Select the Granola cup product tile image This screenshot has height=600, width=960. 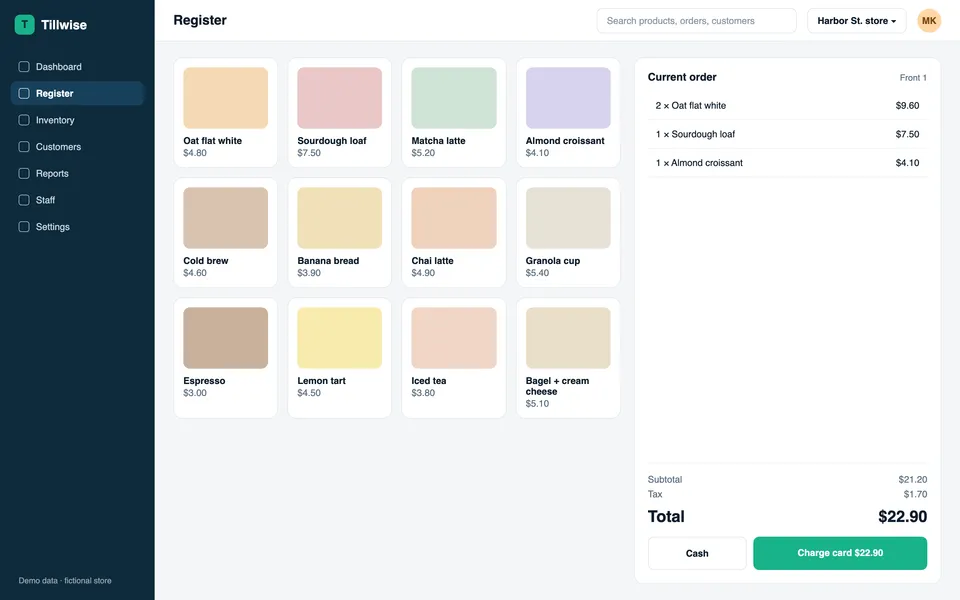click(568, 218)
